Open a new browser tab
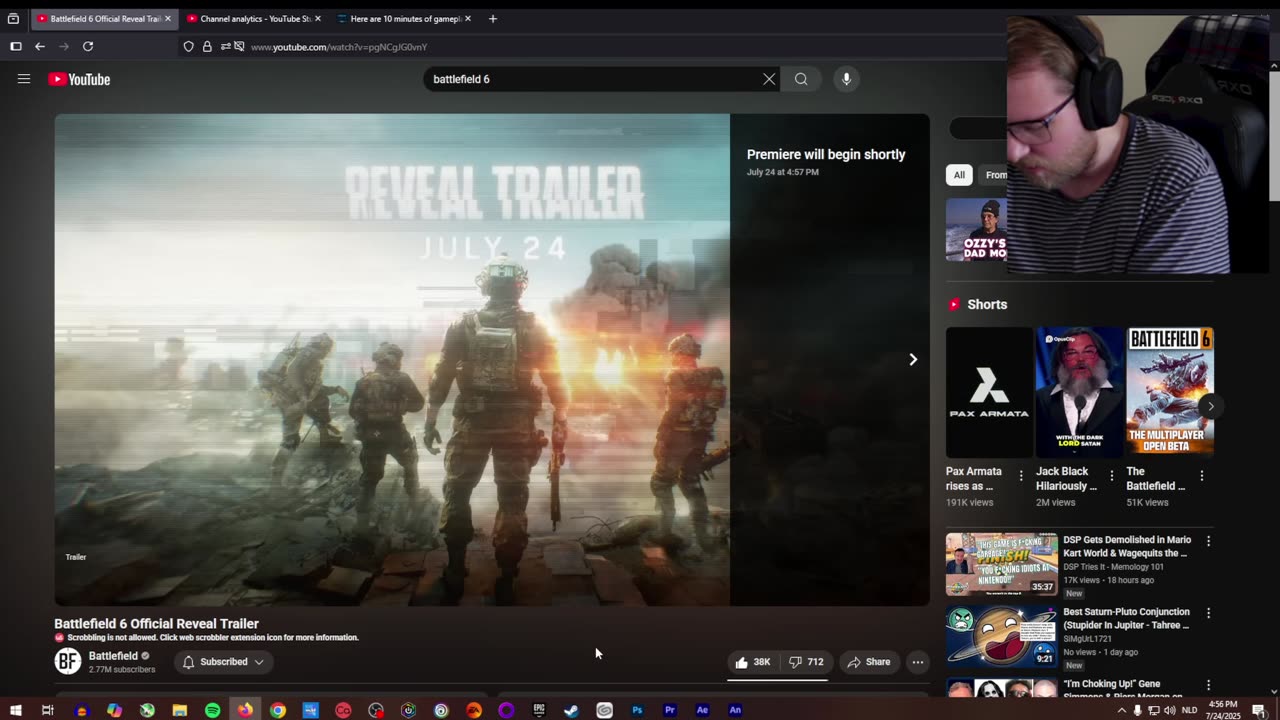1280x720 pixels. [492, 18]
